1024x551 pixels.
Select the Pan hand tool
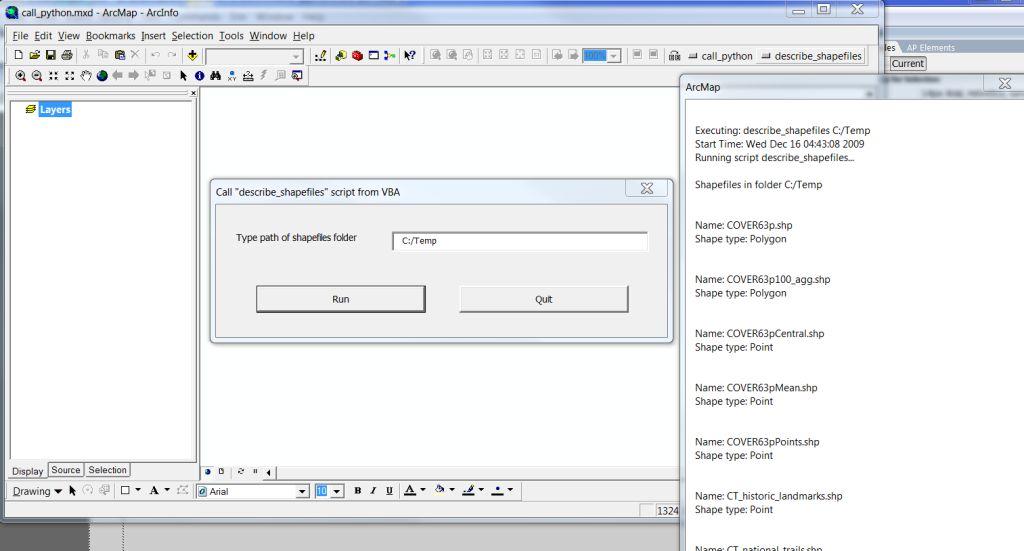click(x=86, y=76)
